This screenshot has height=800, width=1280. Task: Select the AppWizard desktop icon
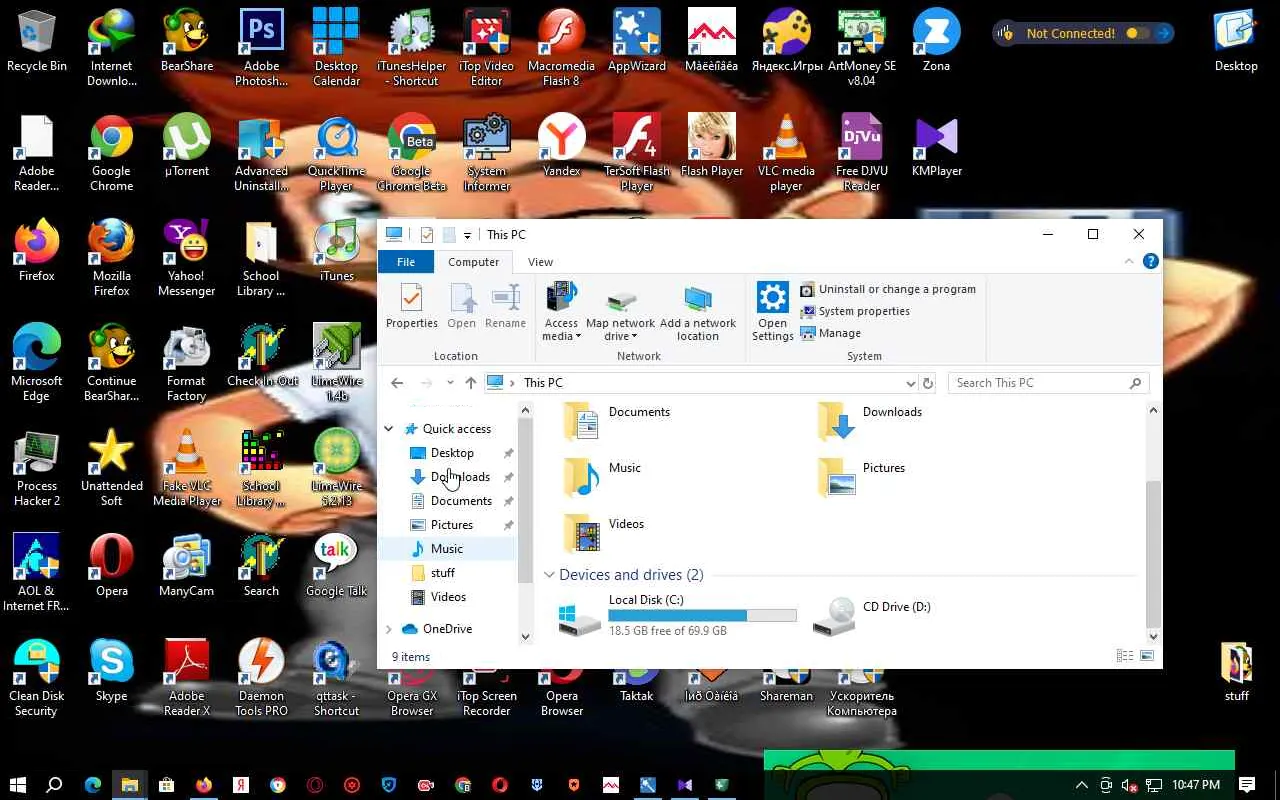point(637,42)
